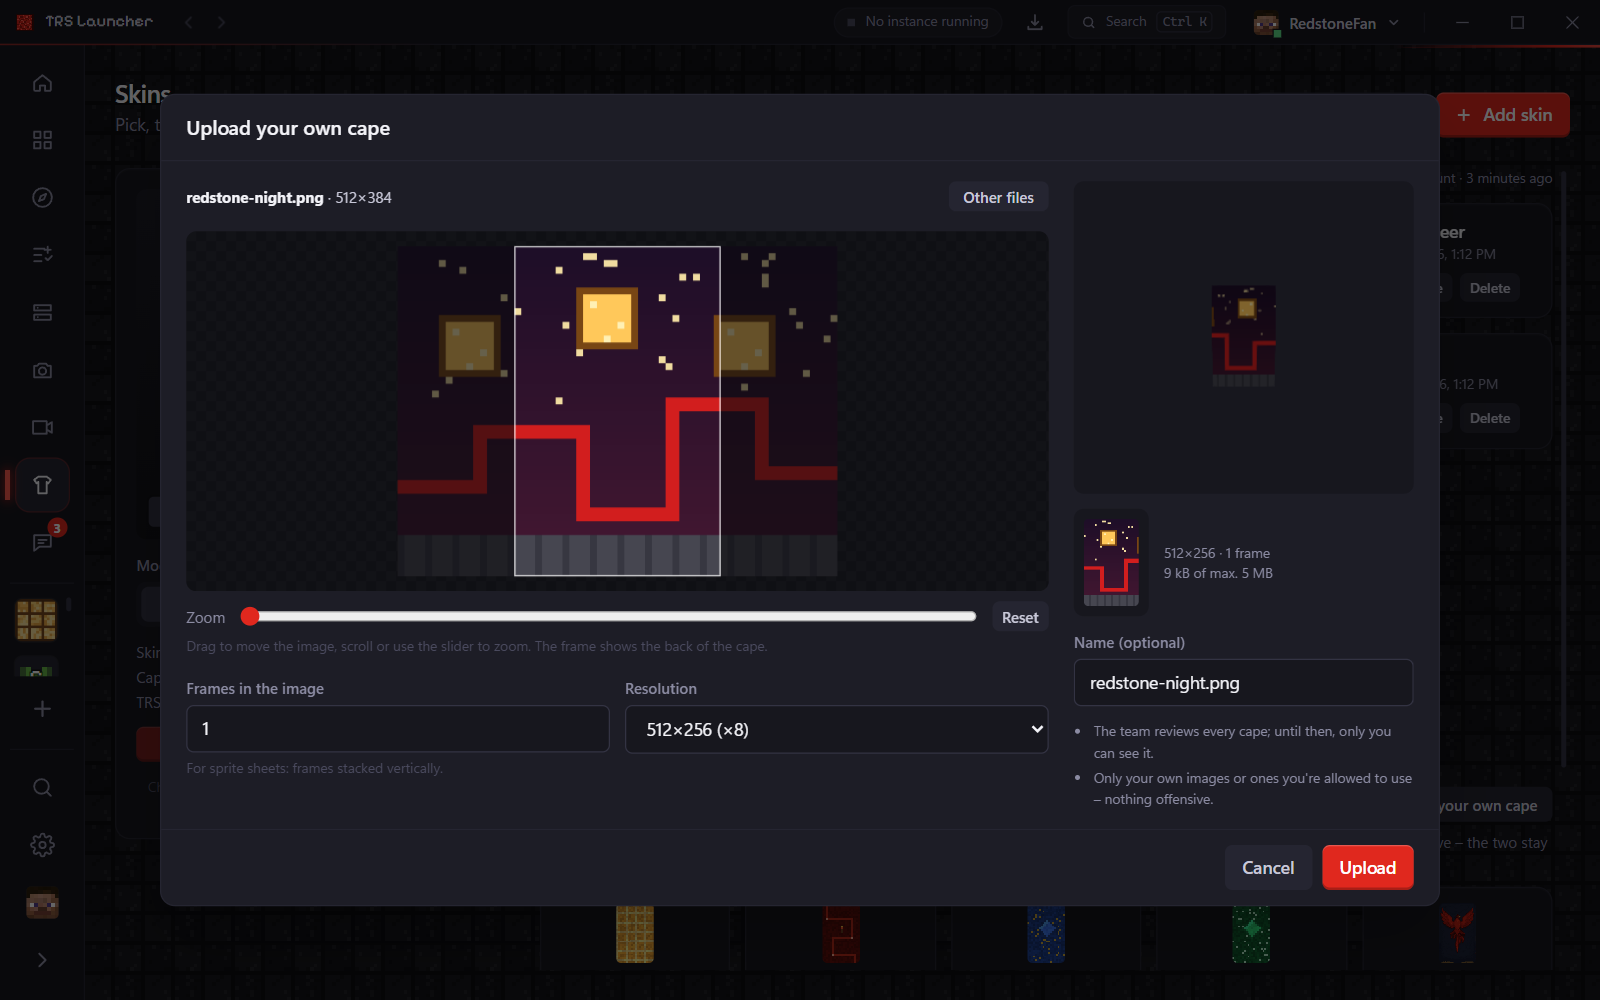Open the RedstoneFan account dropdown
1600x1000 pixels.
(x=1327, y=23)
